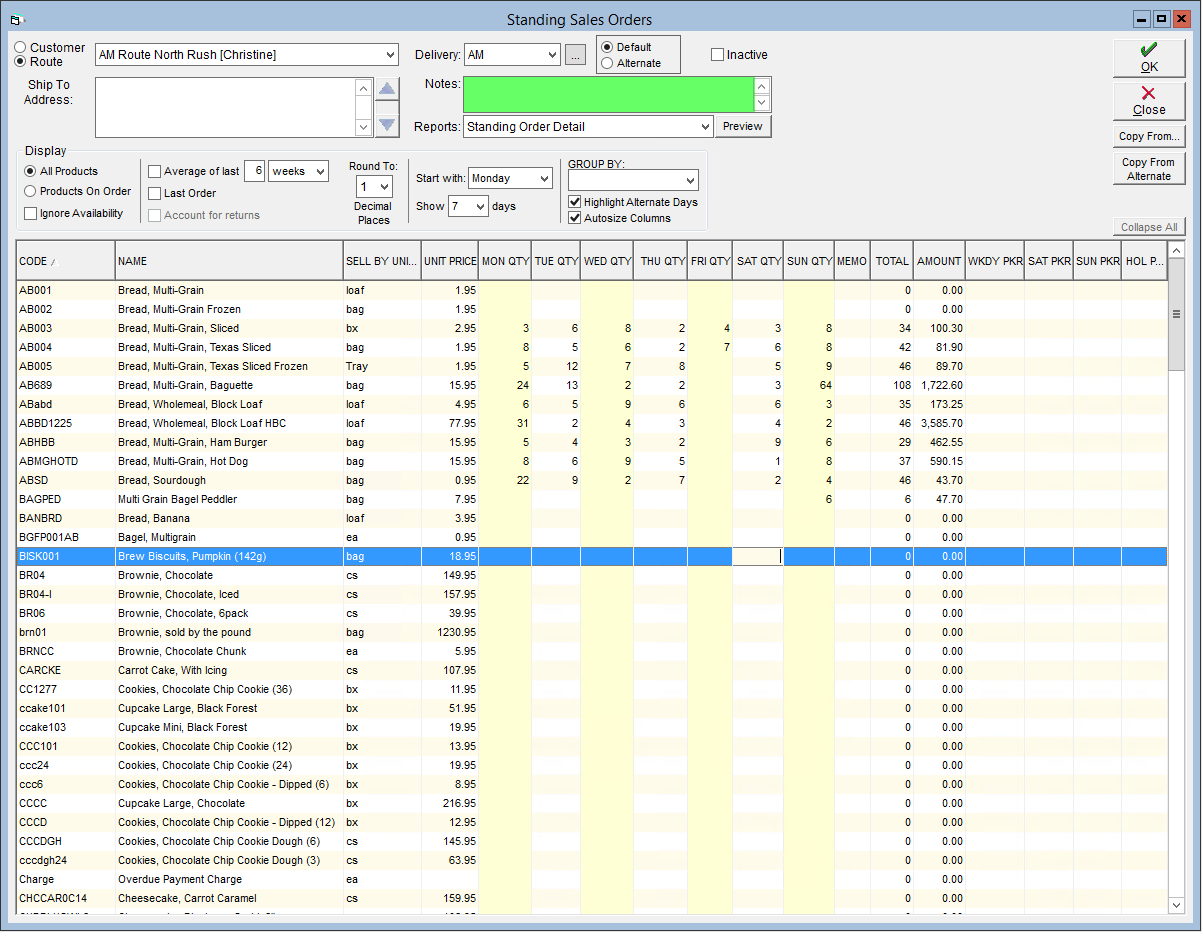Click table scrollbar up arrow
Viewport: 1202px width, 932px height.
click(1176, 250)
